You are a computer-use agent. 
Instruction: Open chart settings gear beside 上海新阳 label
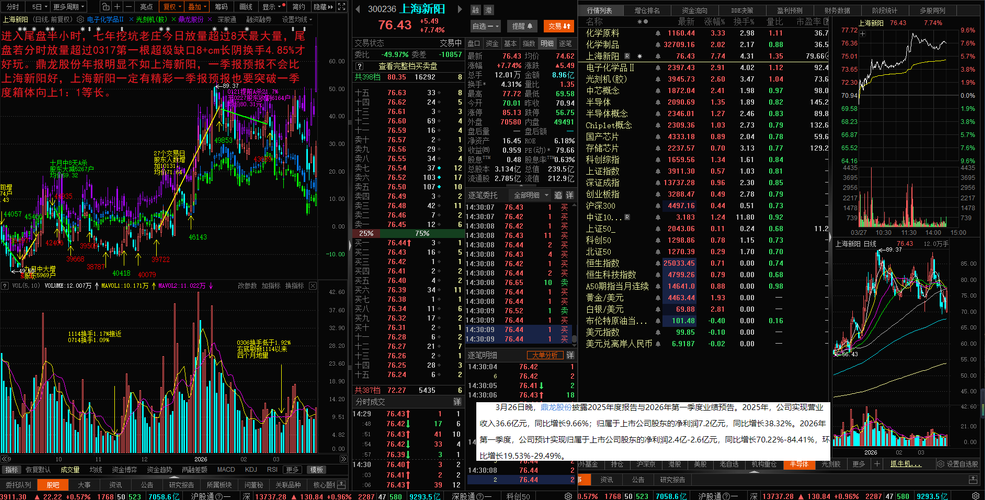pyautogui.click(x=80, y=19)
